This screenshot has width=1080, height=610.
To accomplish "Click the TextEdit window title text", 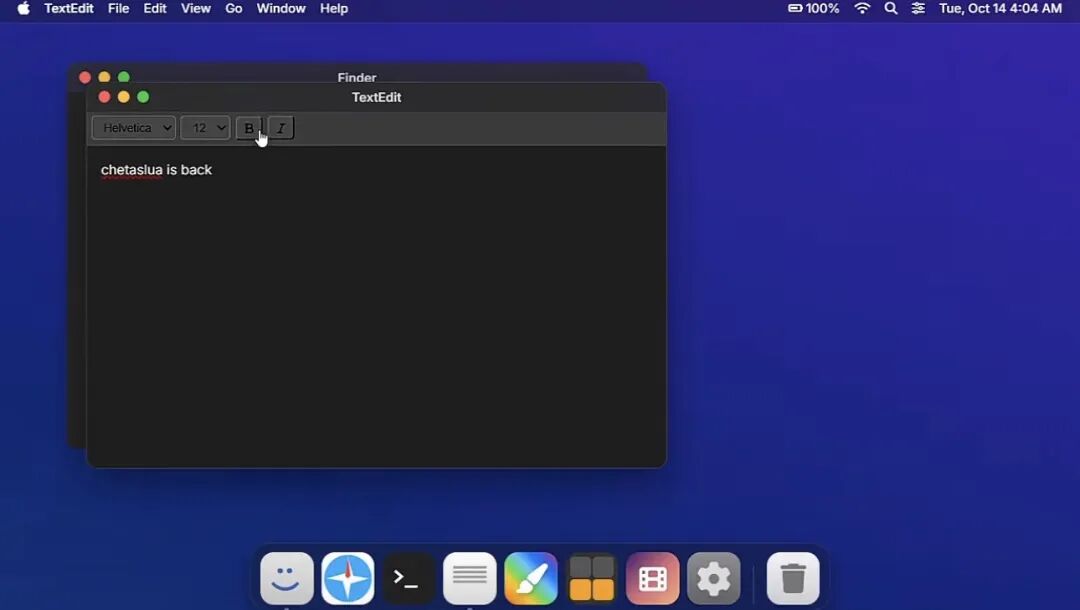I will pyautogui.click(x=376, y=98).
